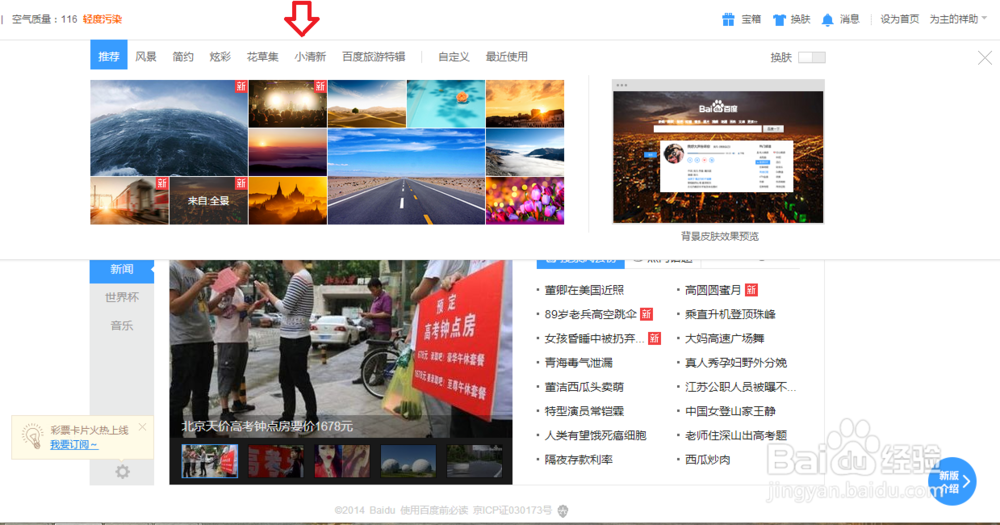
Task: Choose the highway road skin thumbnail
Action: pyautogui.click(x=406, y=176)
